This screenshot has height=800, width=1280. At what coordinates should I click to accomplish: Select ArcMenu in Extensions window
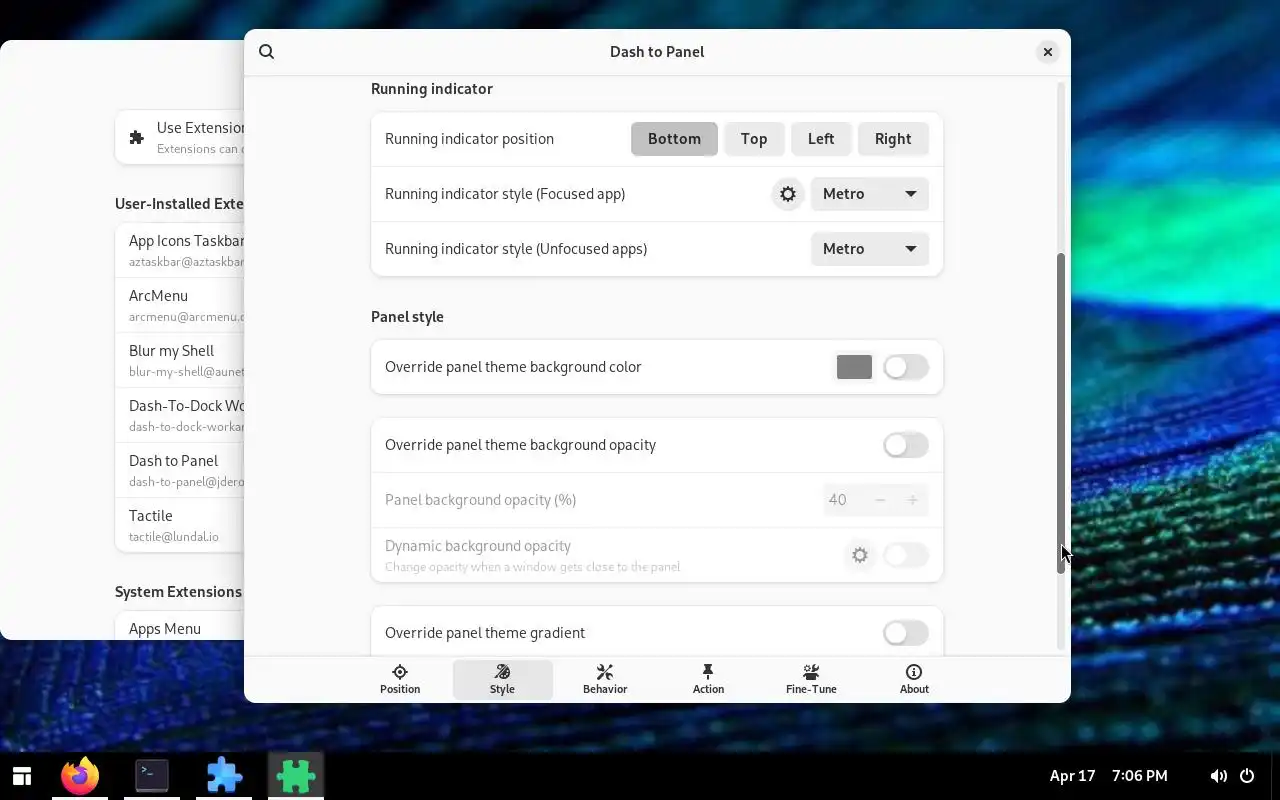coord(180,305)
